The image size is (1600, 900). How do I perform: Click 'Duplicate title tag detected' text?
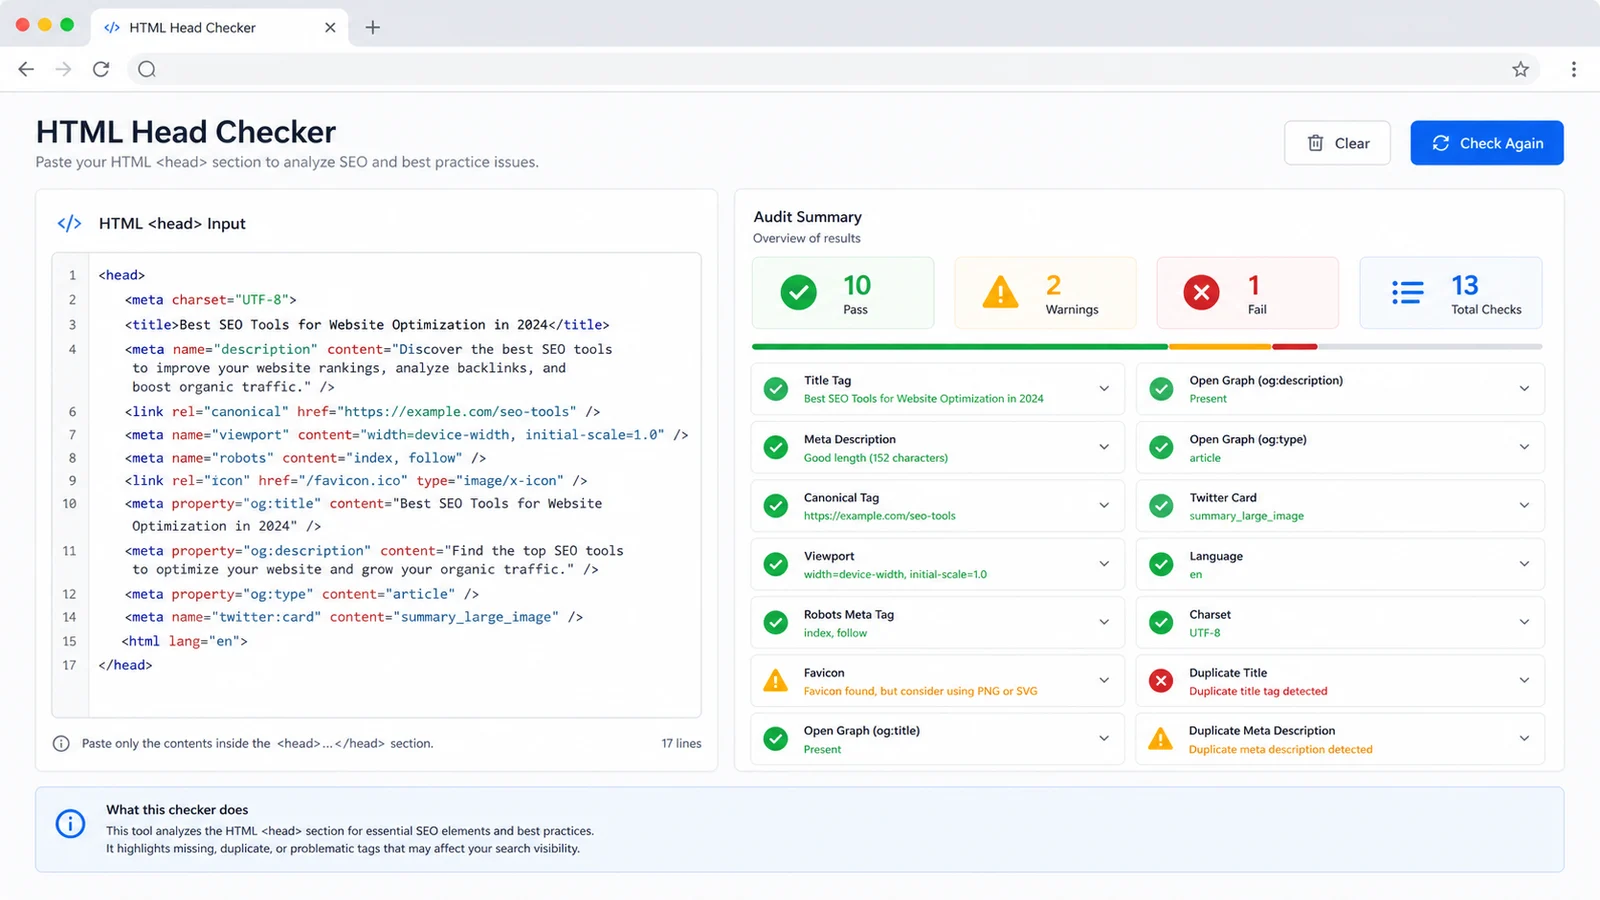click(1258, 691)
